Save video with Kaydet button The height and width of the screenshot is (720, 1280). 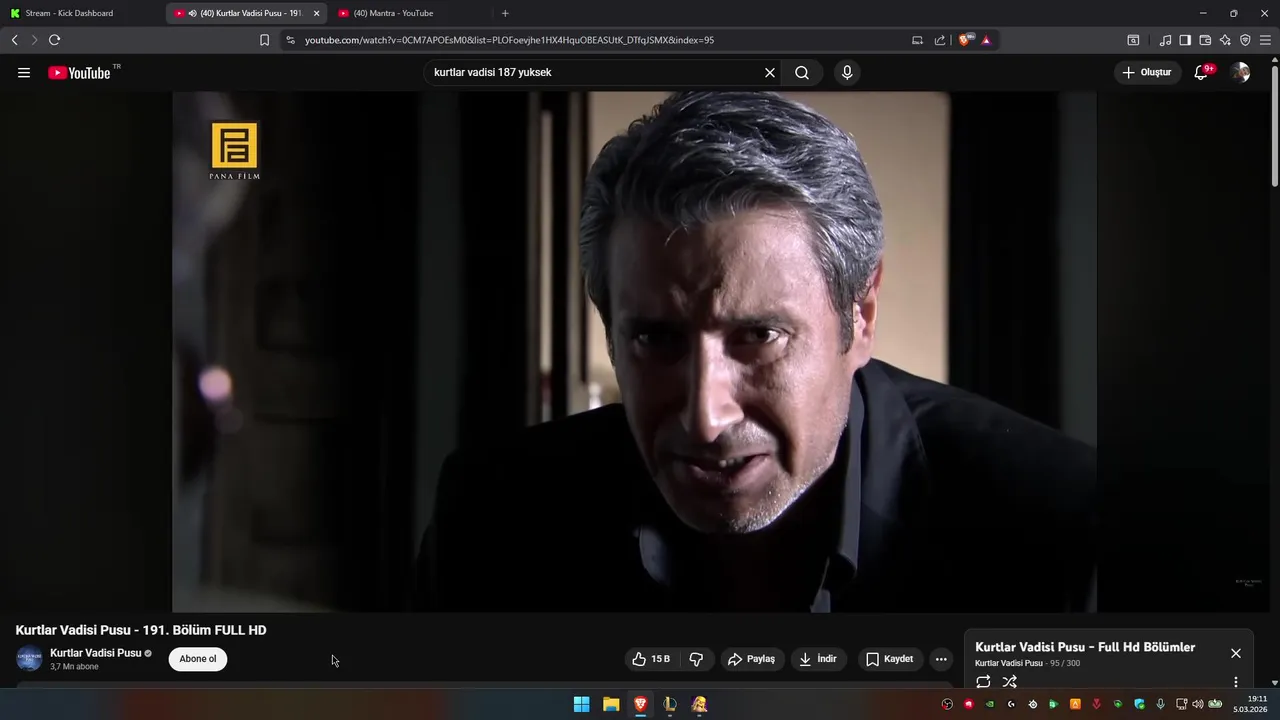pos(889,659)
